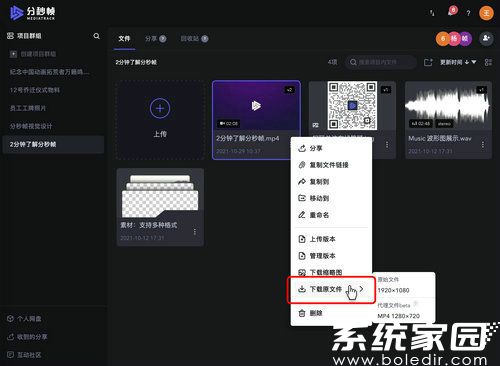Toggle list and grid view icon
This screenshot has width=500, height=366.
coord(488,62)
